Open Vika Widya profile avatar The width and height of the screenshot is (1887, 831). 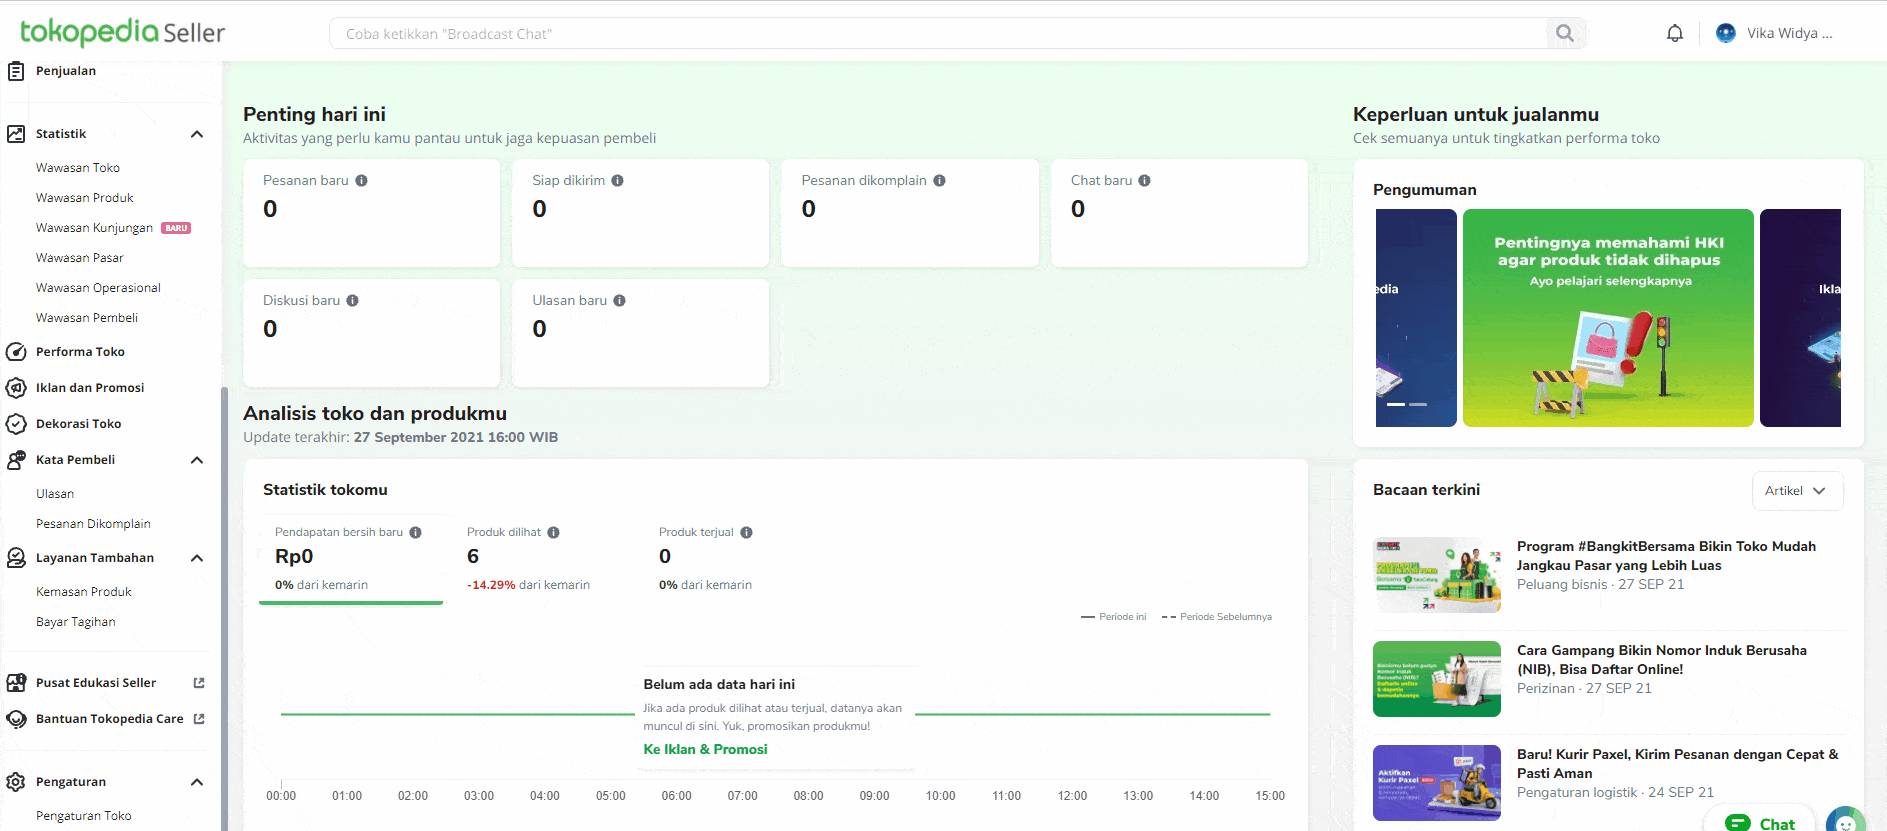click(x=1726, y=33)
